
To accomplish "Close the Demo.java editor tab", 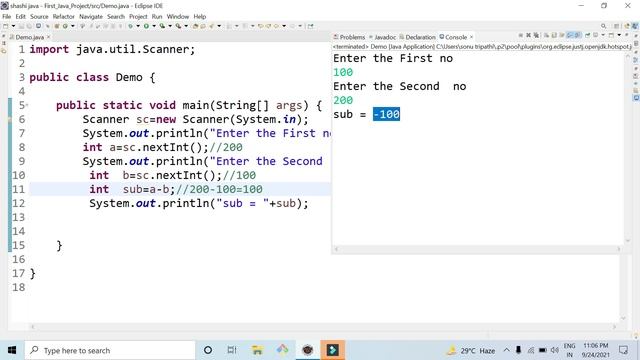I will 49,37.
